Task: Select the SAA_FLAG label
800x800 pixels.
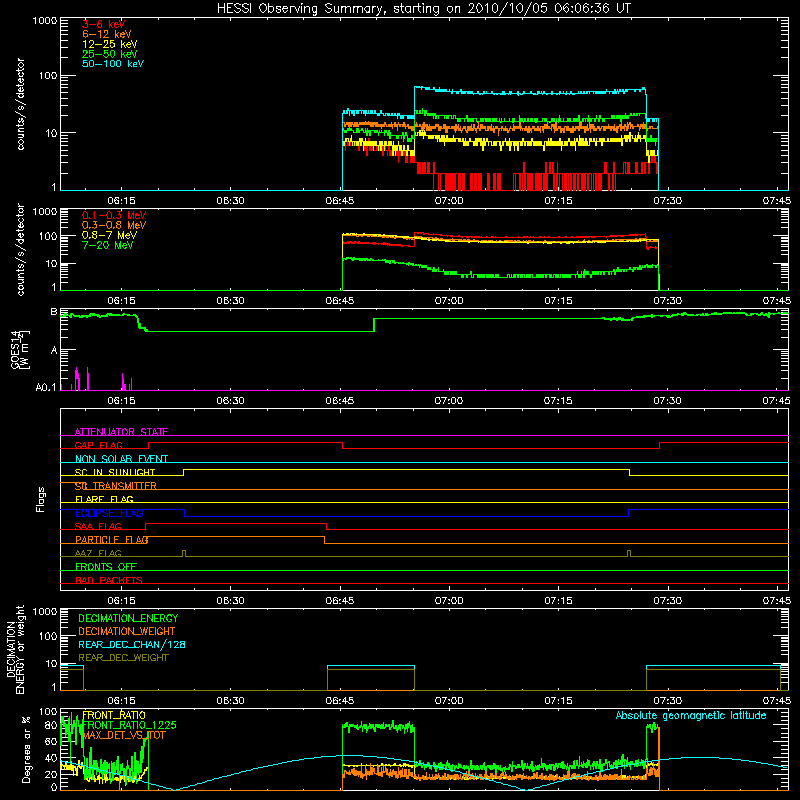Action: [x=98, y=526]
